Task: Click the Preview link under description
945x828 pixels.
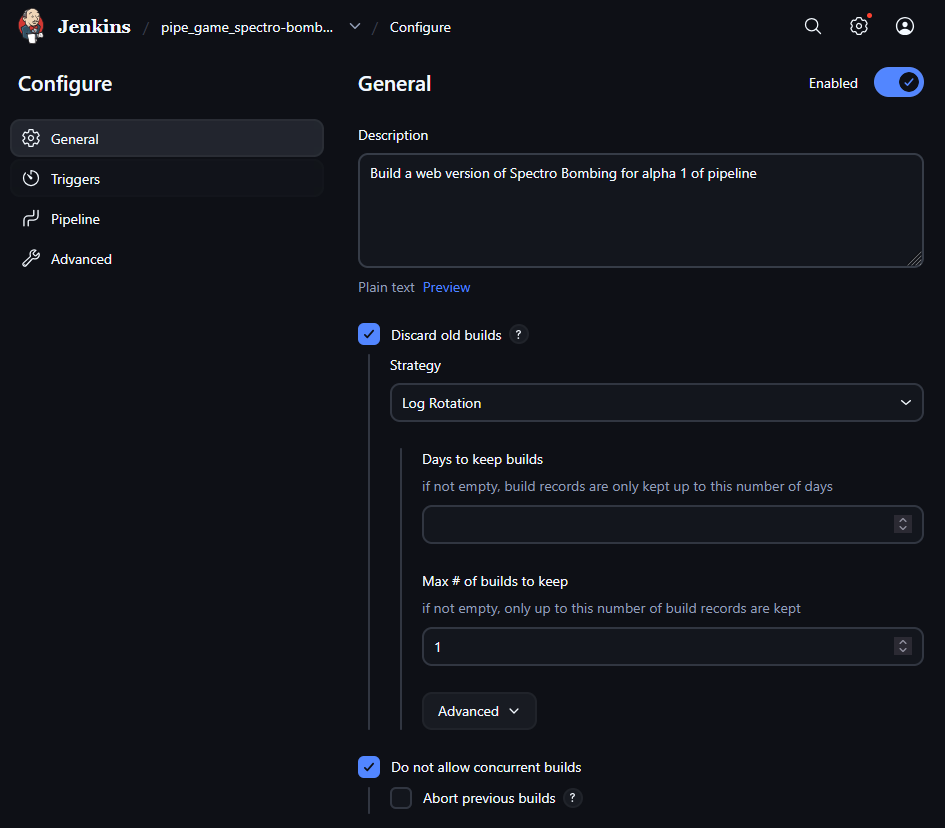Action: coord(447,287)
